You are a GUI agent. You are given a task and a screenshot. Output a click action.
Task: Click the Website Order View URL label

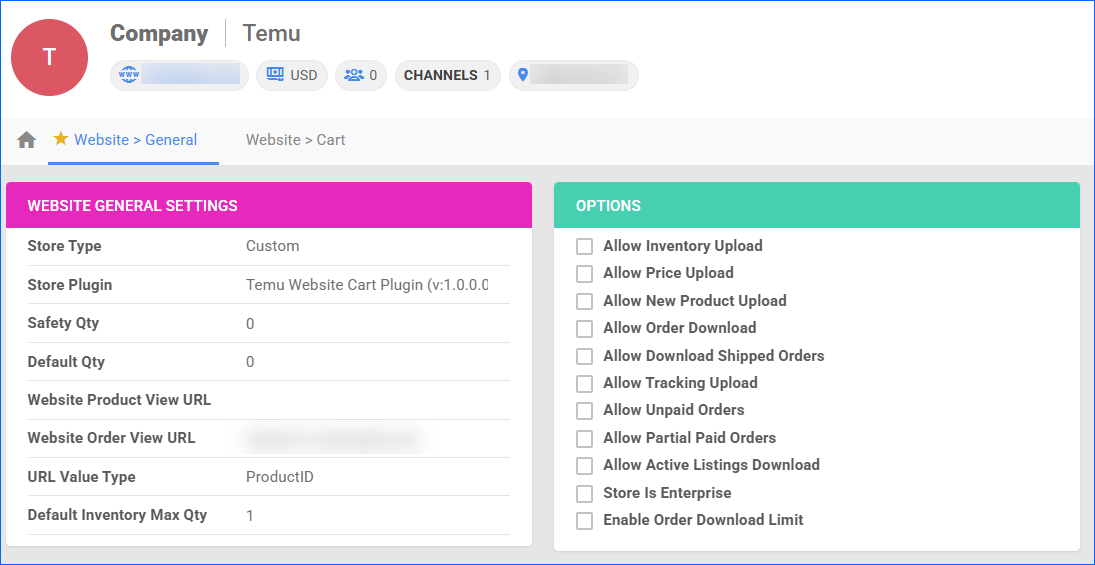pyautogui.click(x=111, y=439)
